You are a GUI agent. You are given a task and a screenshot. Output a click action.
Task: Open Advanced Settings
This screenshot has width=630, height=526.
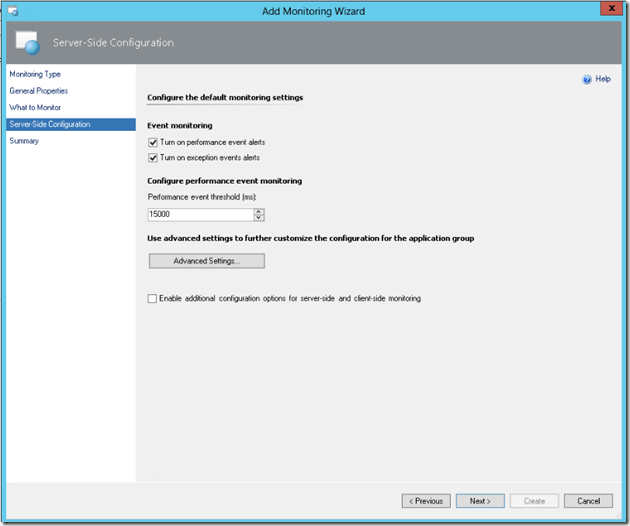point(206,261)
